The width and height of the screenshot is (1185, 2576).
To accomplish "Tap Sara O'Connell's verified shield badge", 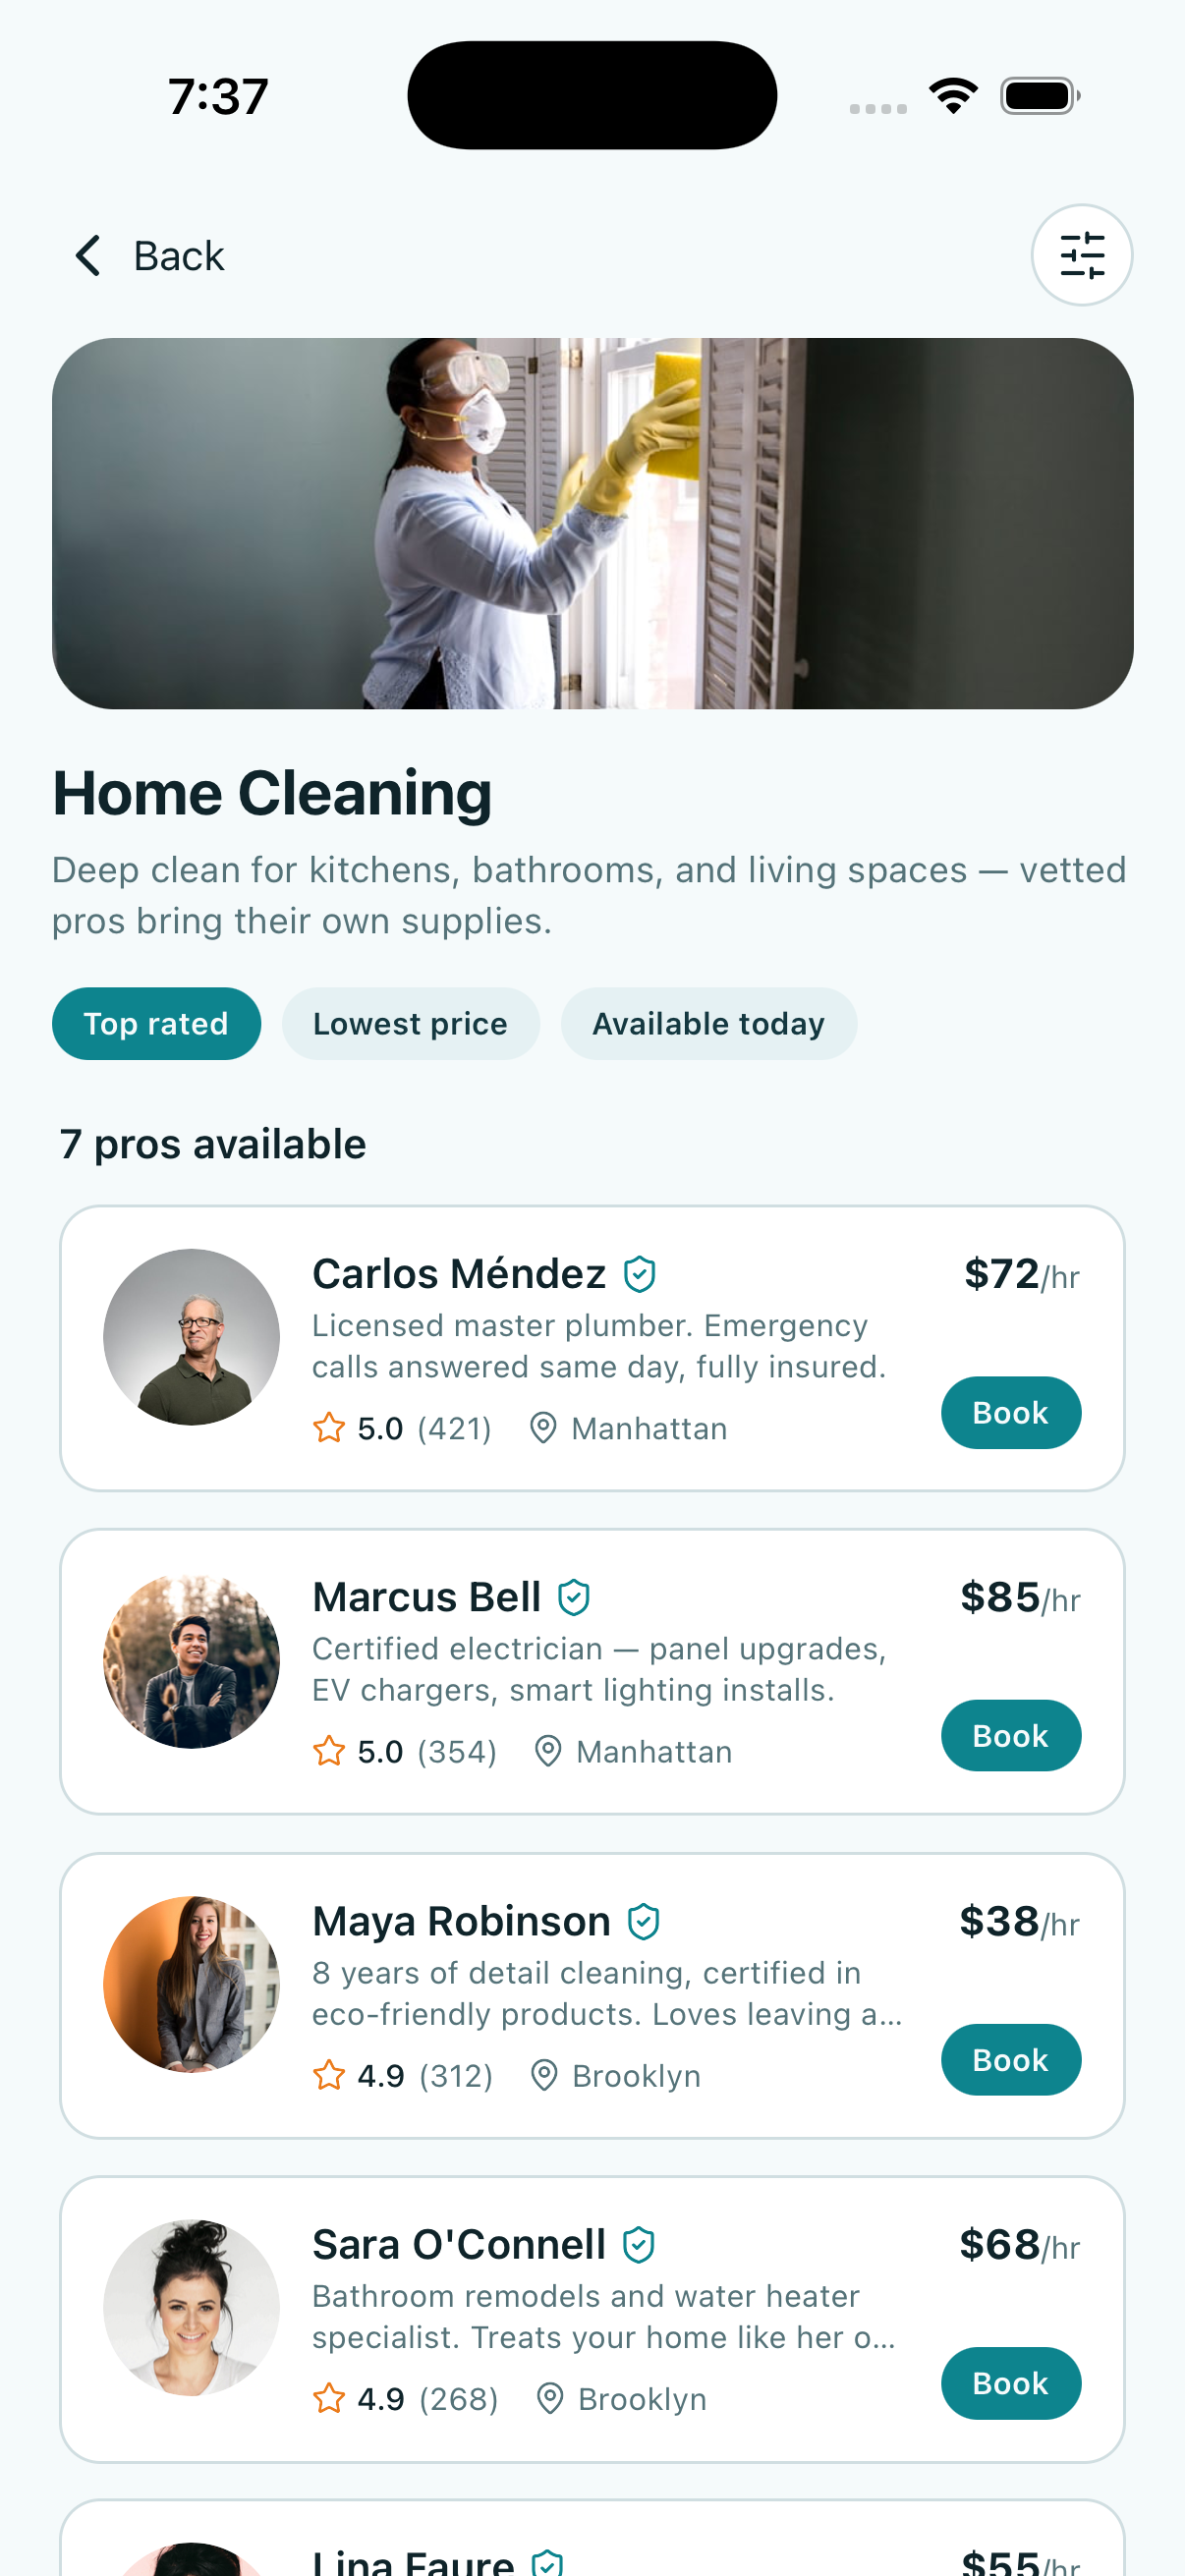I will (x=638, y=2244).
